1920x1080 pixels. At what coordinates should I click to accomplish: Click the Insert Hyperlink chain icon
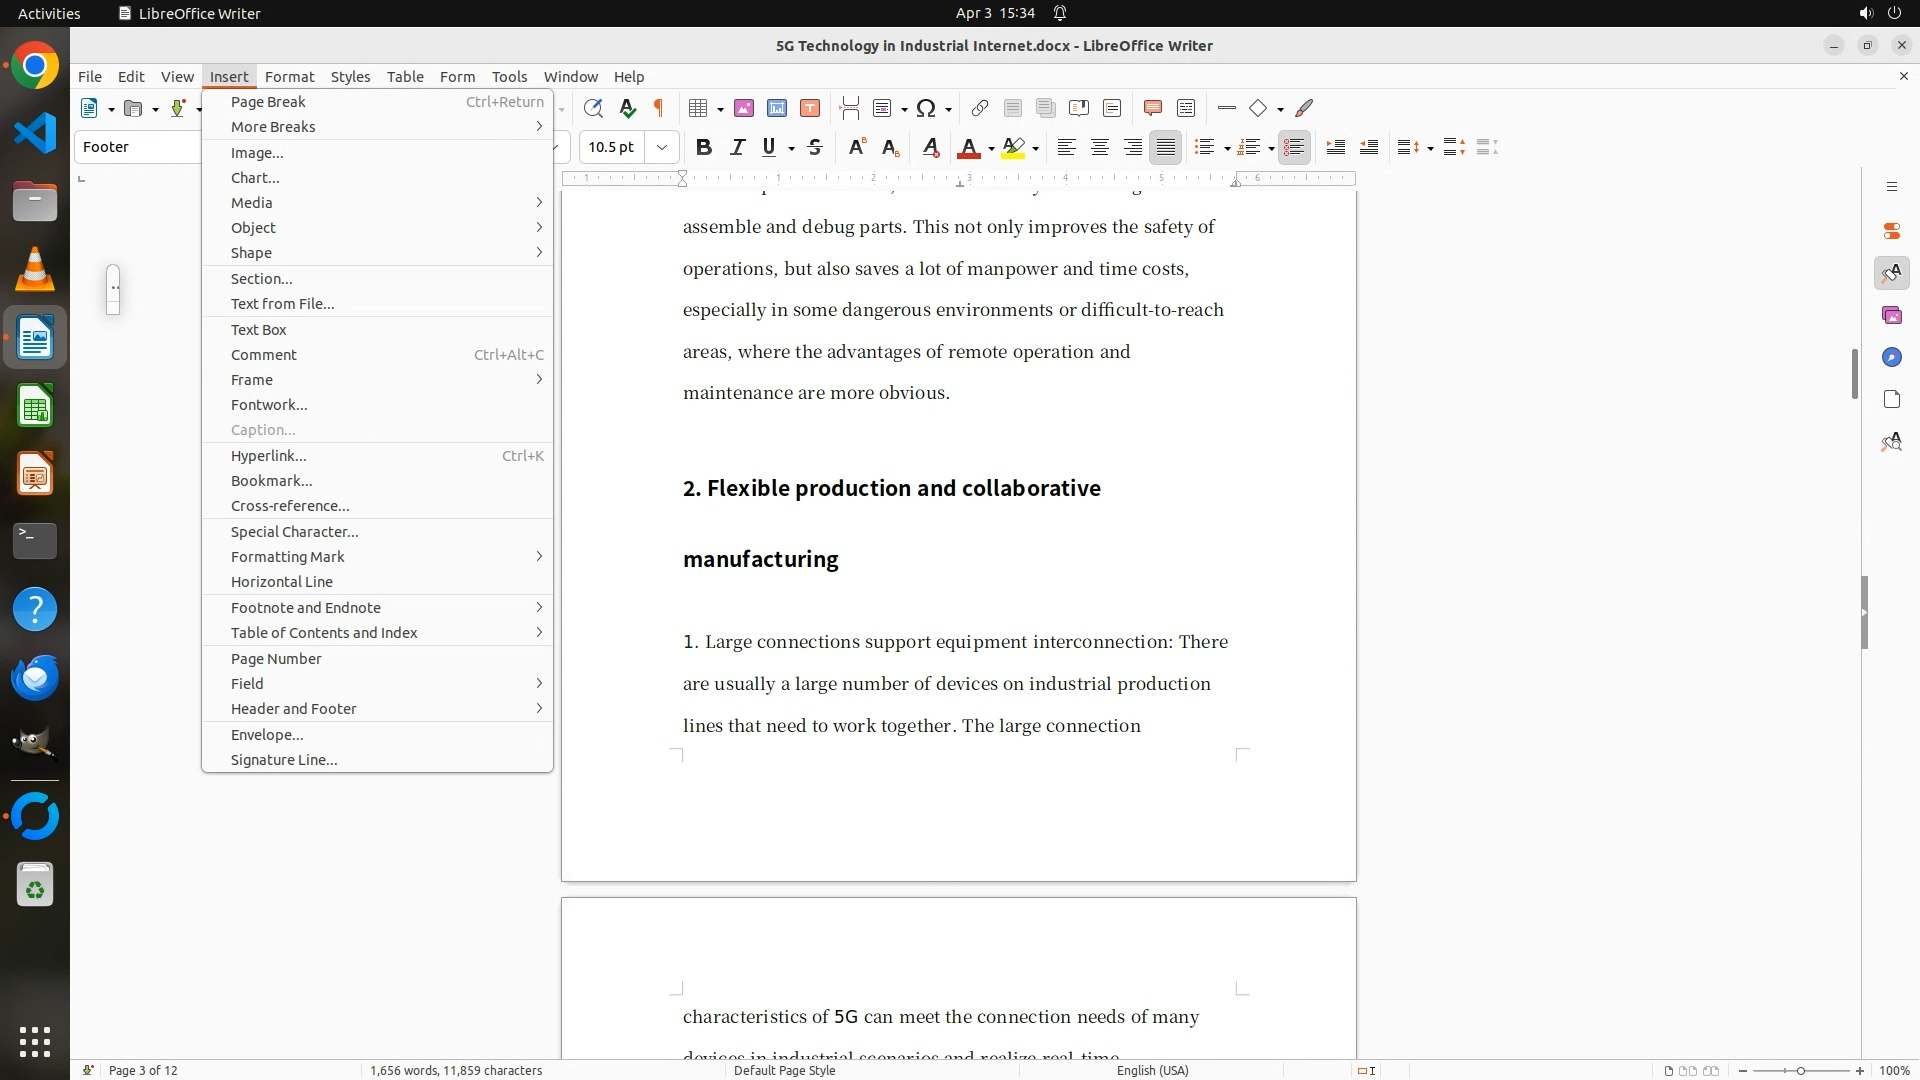click(x=980, y=108)
